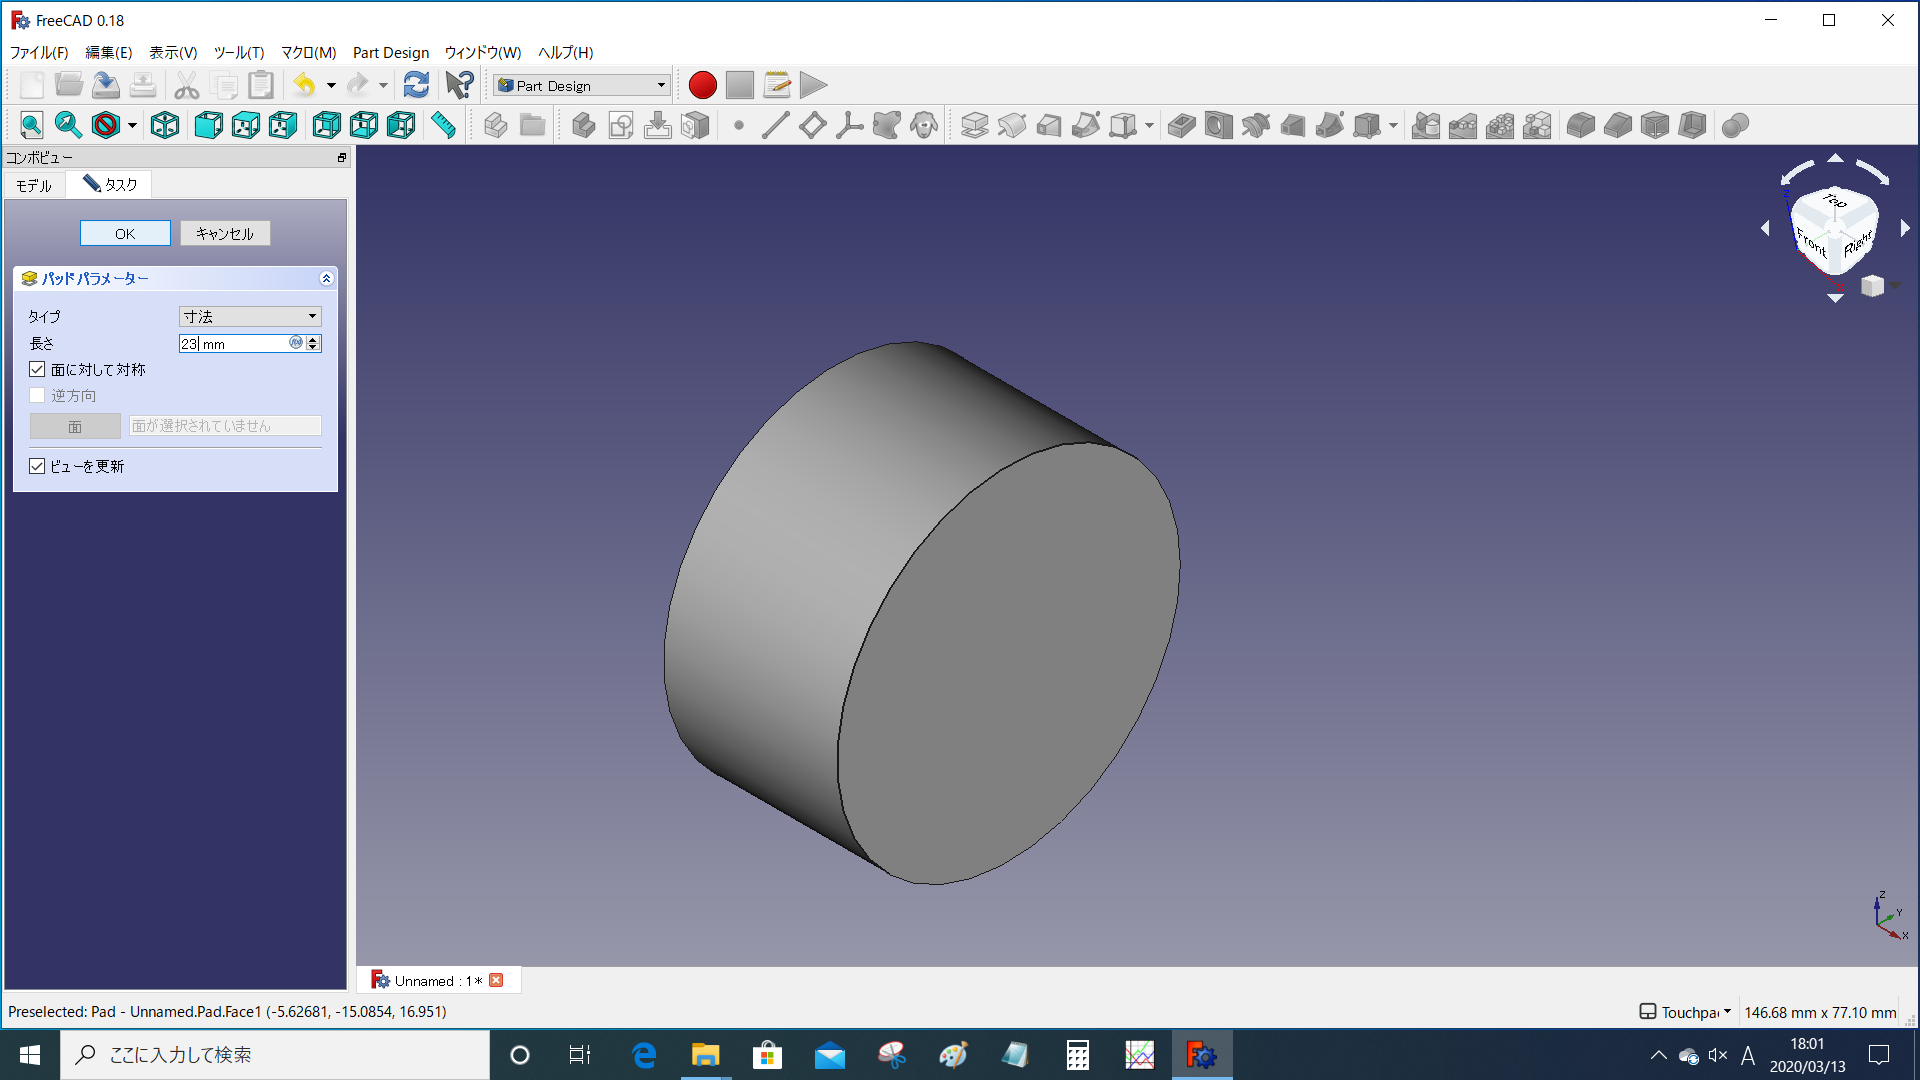Image resolution: width=1920 pixels, height=1080 pixels.
Task: Open the タイプ dropdown showing 寸法
Action: [250, 316]
